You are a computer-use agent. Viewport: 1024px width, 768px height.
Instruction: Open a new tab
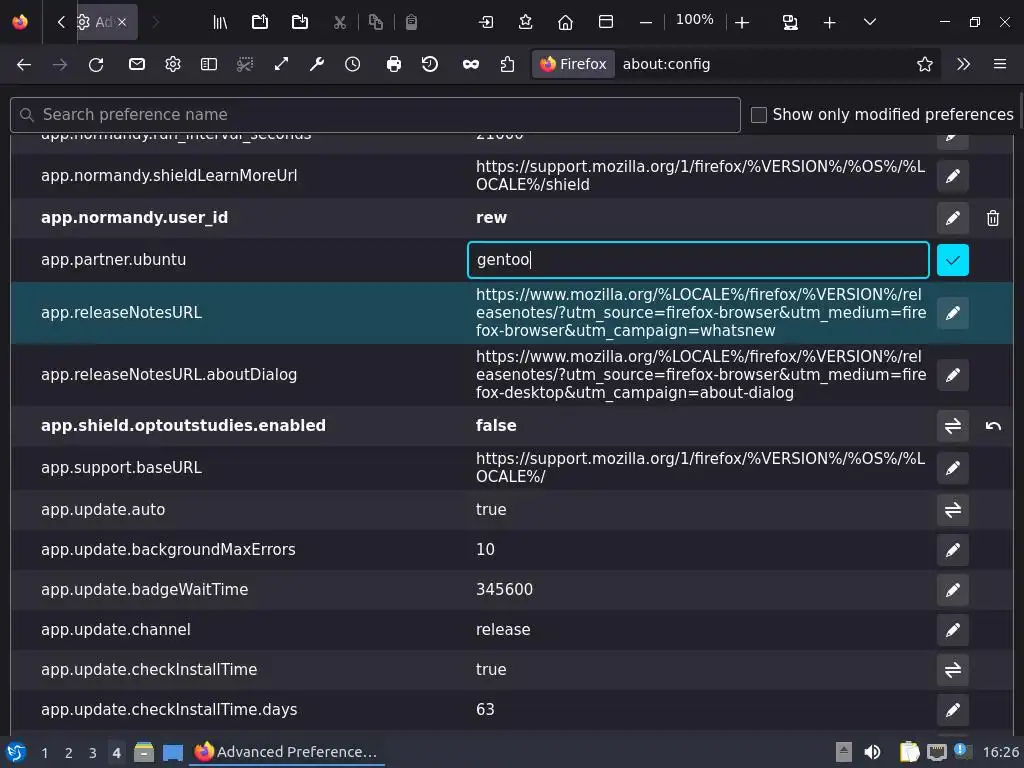(829, 22)
